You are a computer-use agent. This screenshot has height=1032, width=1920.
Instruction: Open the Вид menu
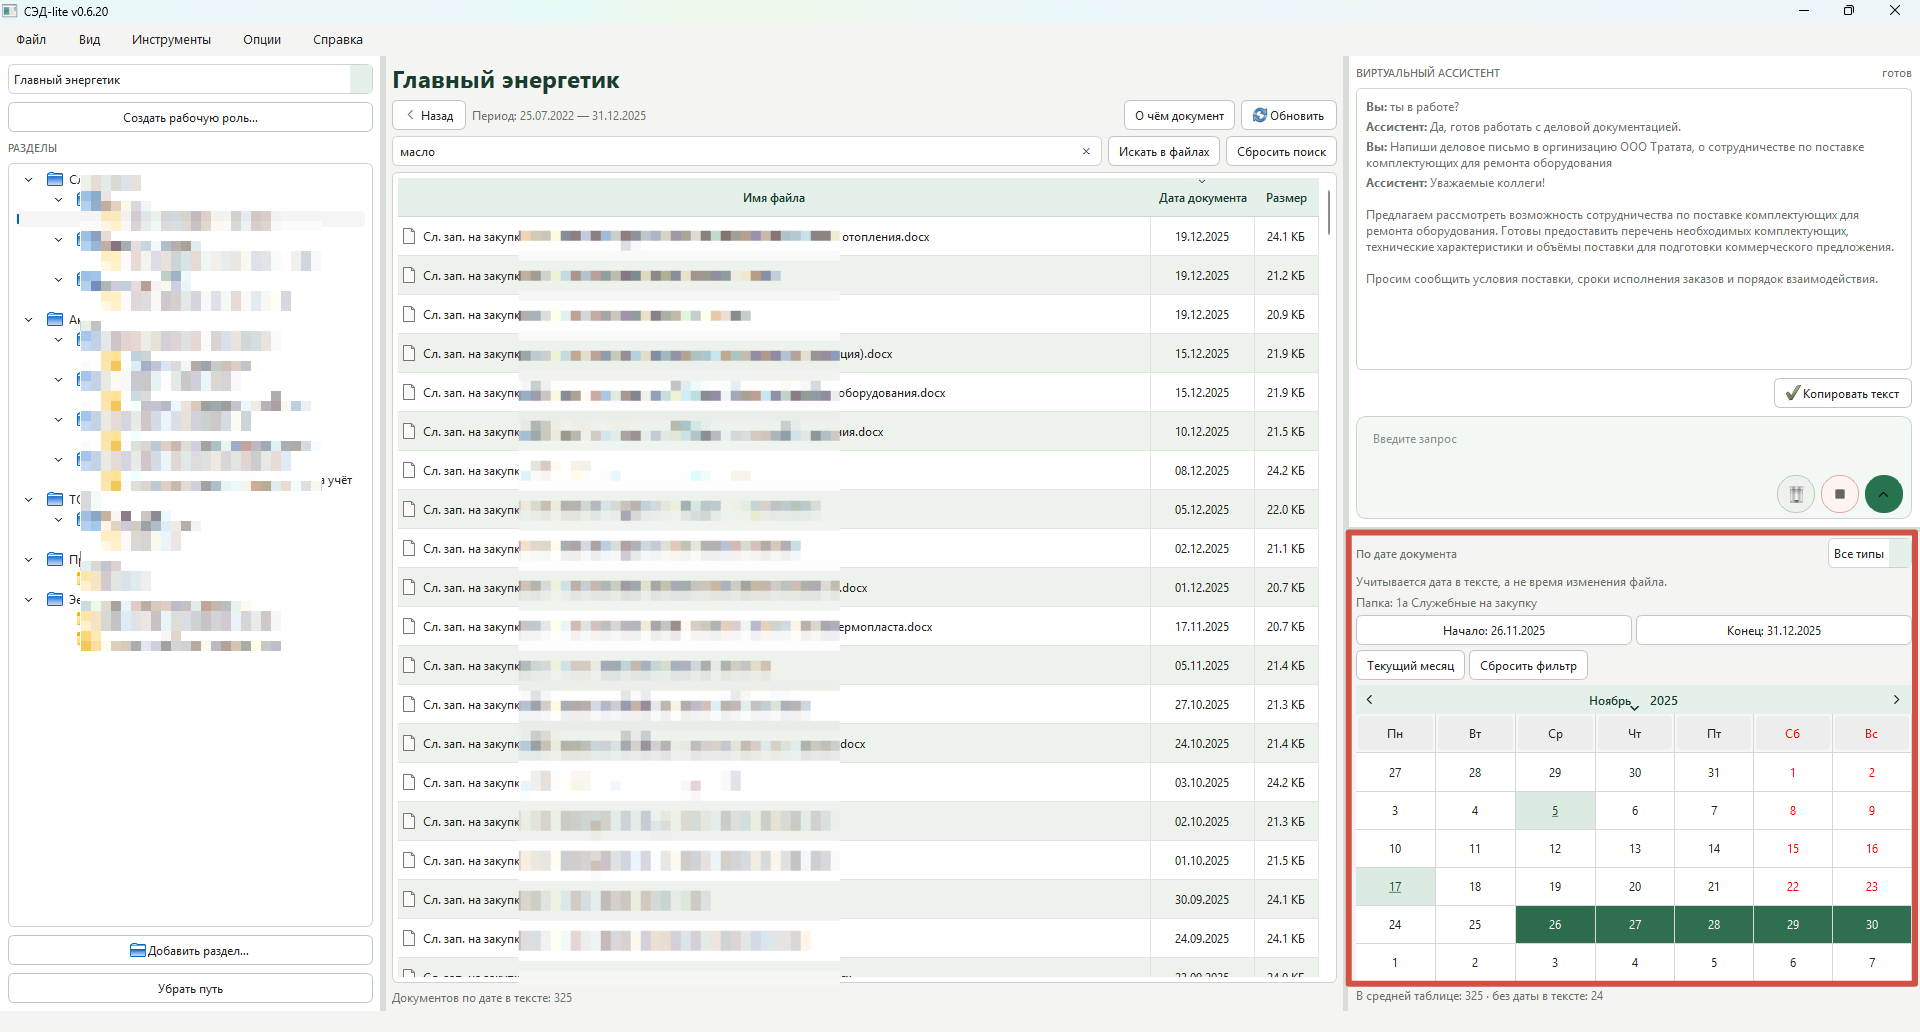click(90, 40)
